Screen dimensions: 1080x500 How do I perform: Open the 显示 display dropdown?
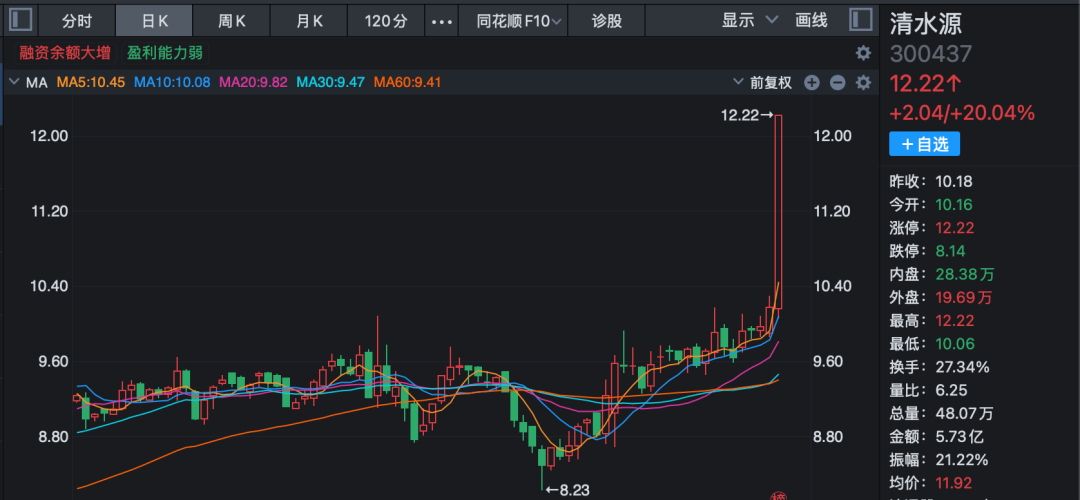pyautogui.click(x=749, y=20)
